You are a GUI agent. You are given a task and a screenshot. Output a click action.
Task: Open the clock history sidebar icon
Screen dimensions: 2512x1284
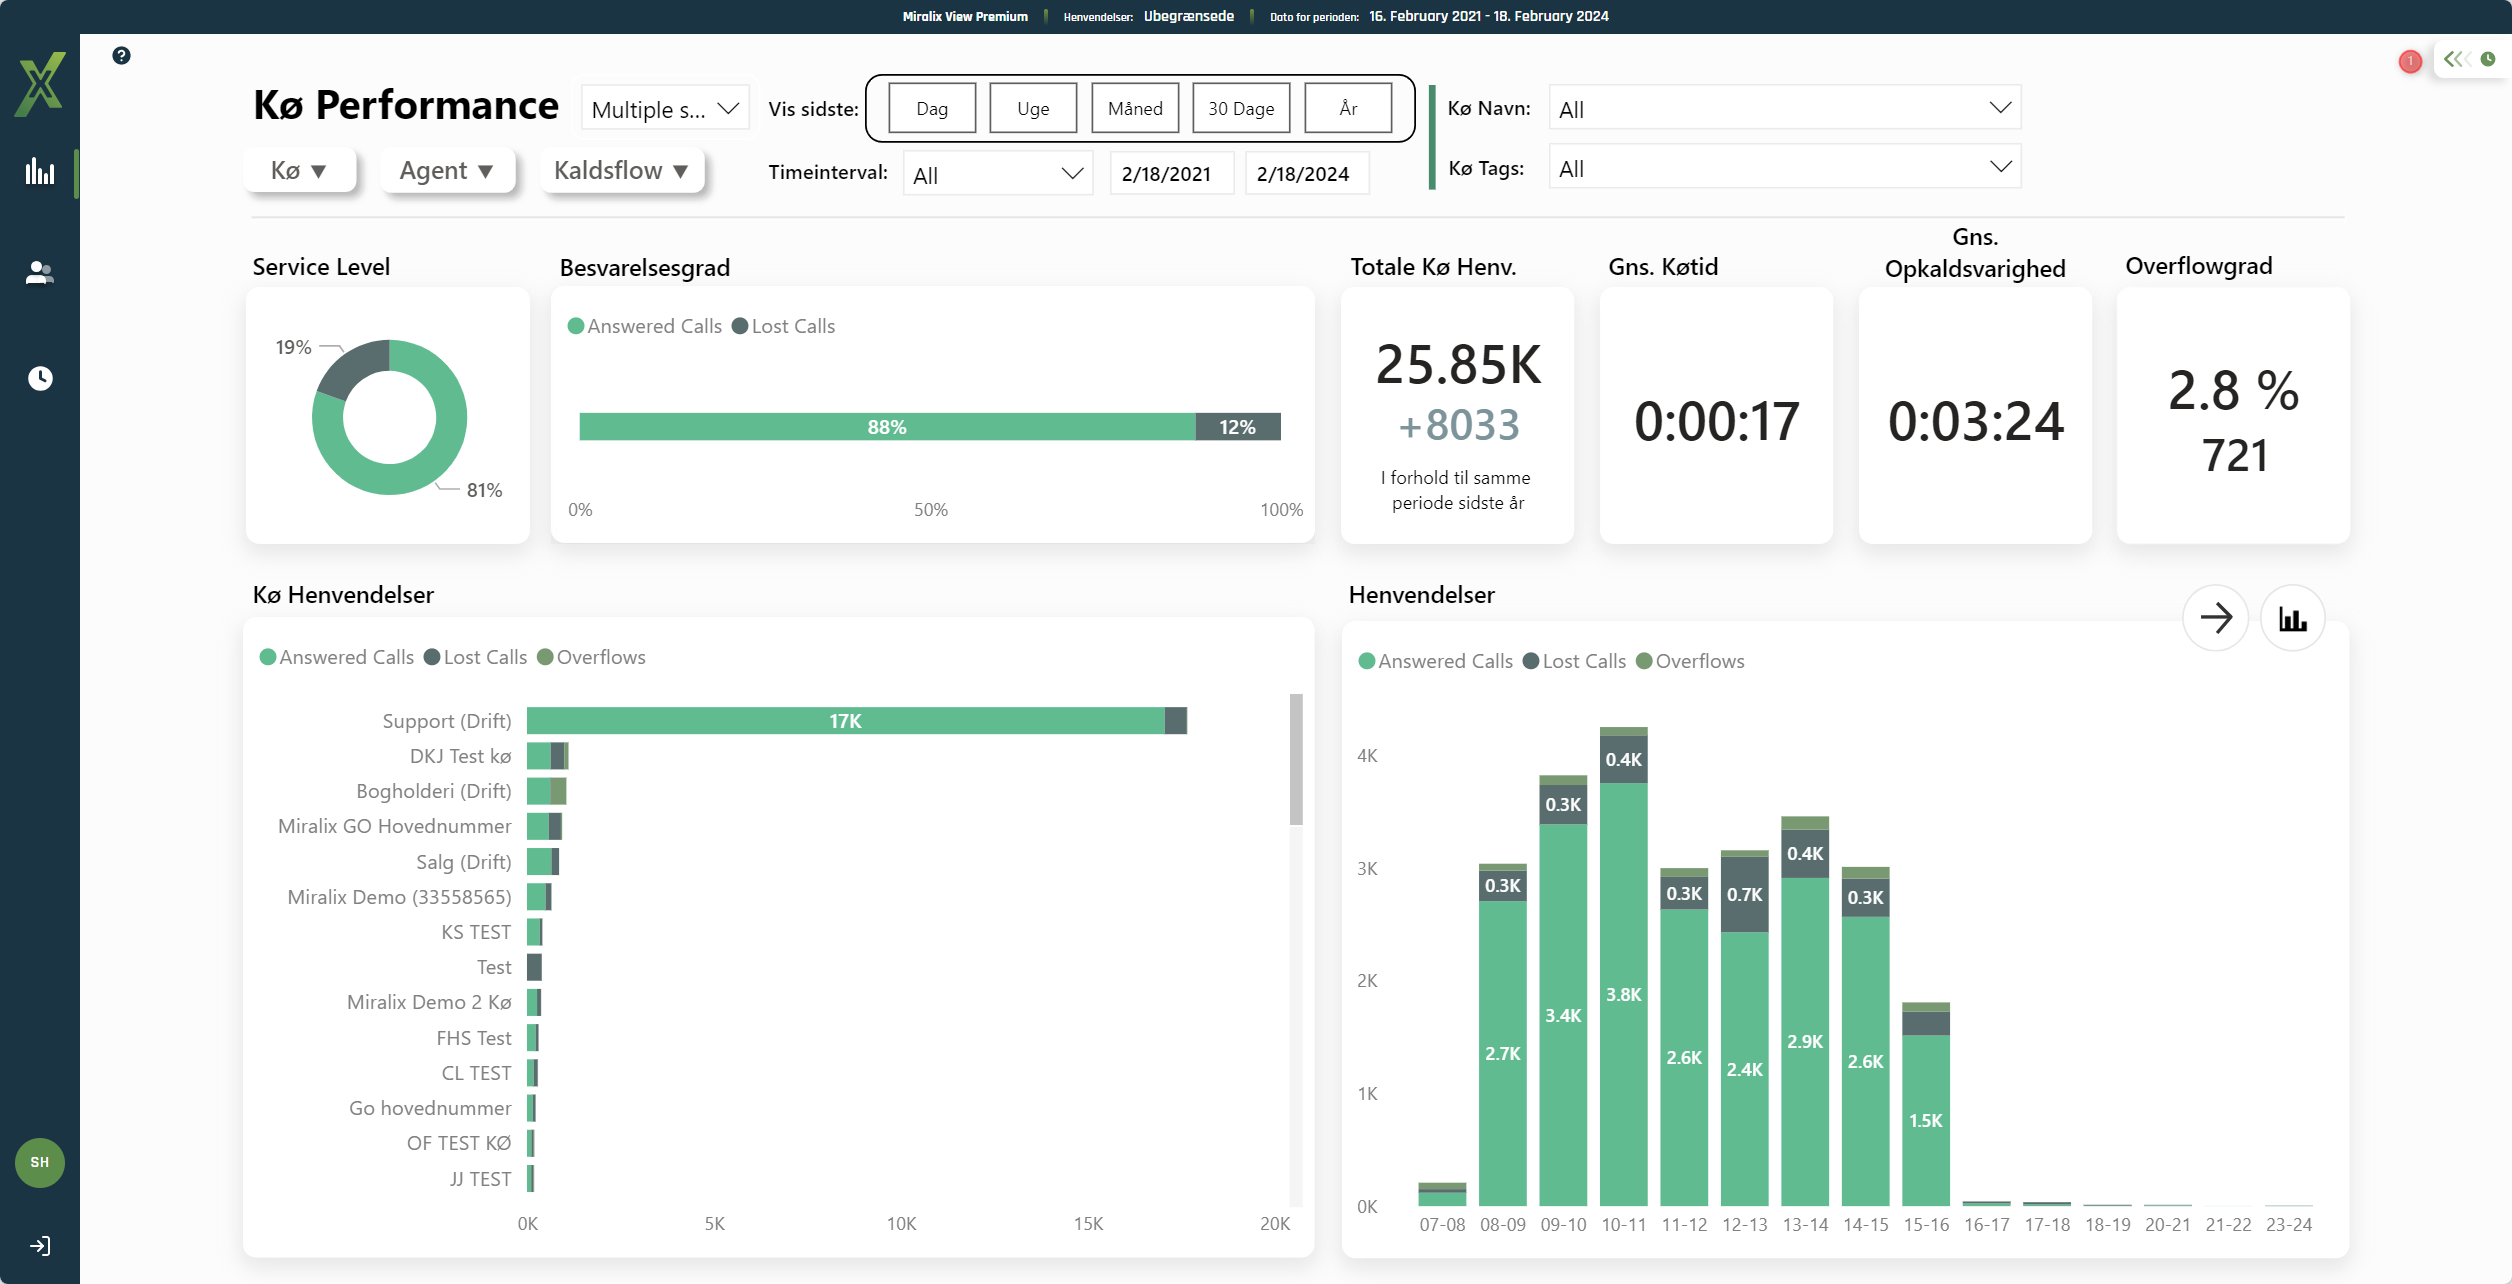point(40,378)
